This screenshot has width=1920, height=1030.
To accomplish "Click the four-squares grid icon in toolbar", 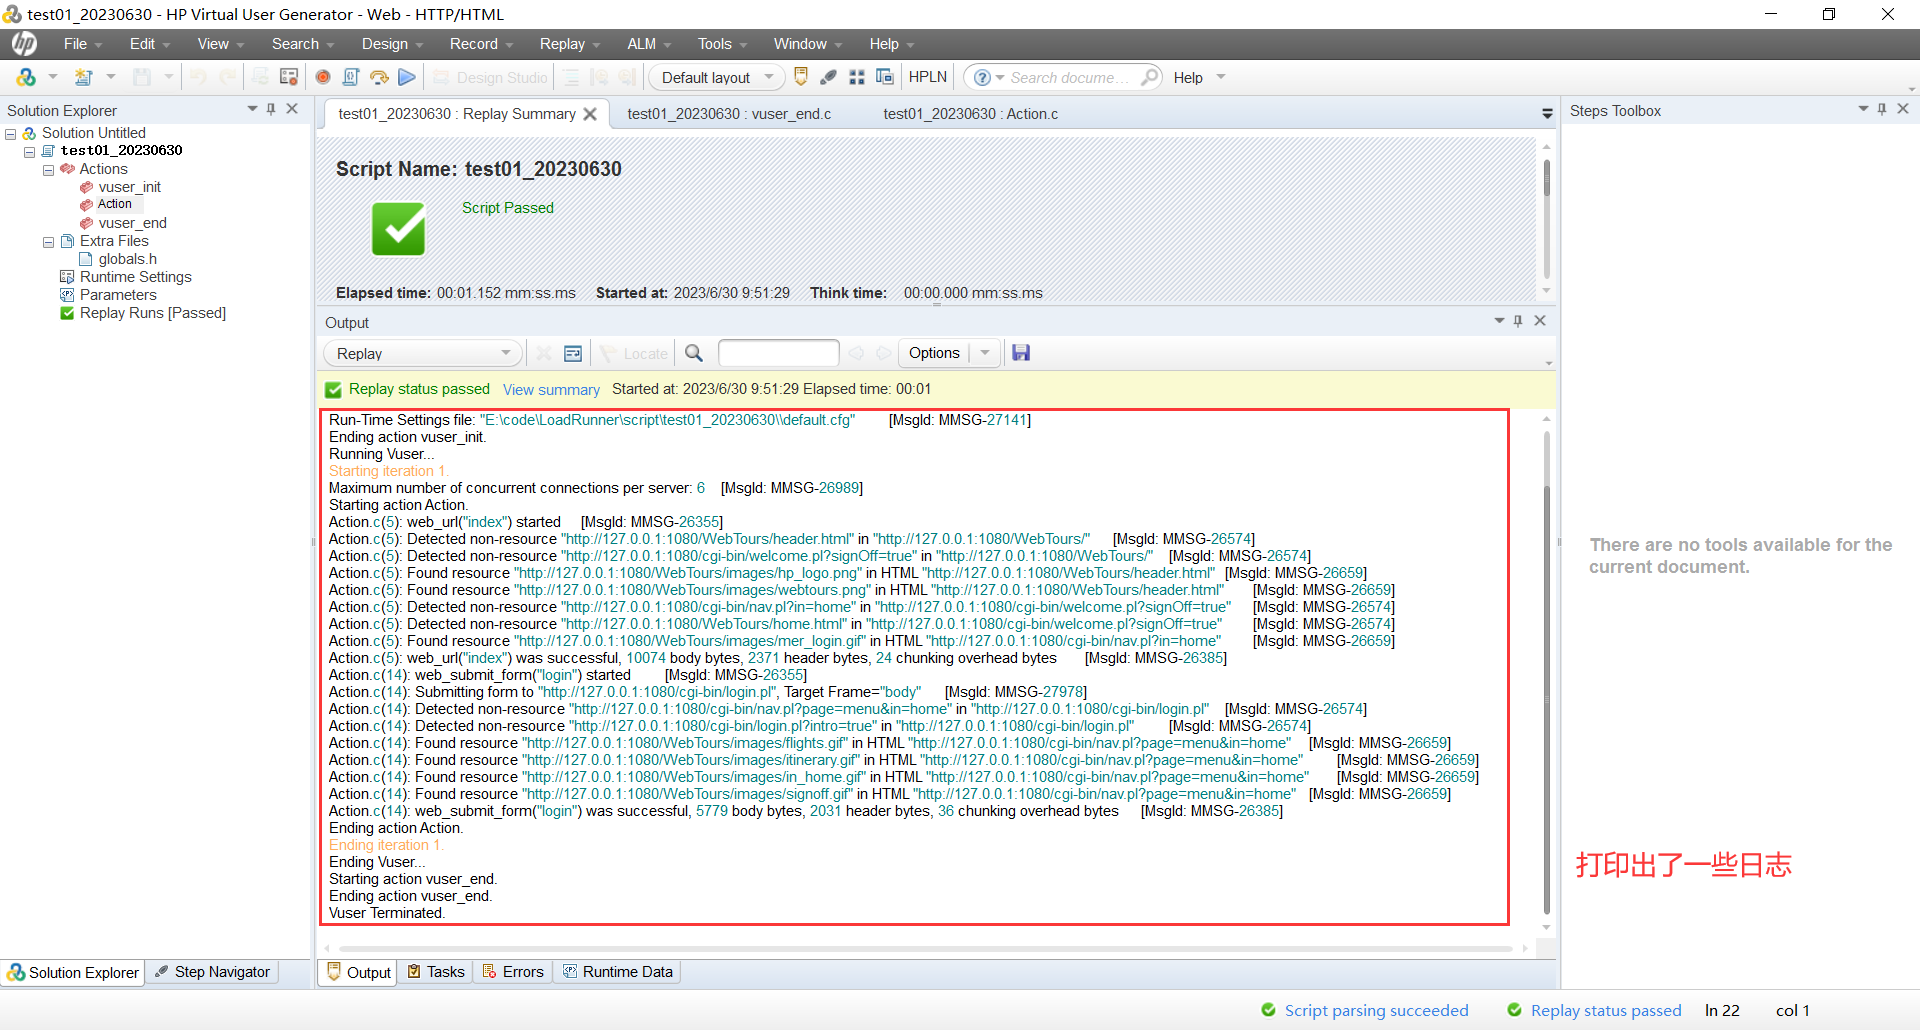I will [x=857, y=77].
